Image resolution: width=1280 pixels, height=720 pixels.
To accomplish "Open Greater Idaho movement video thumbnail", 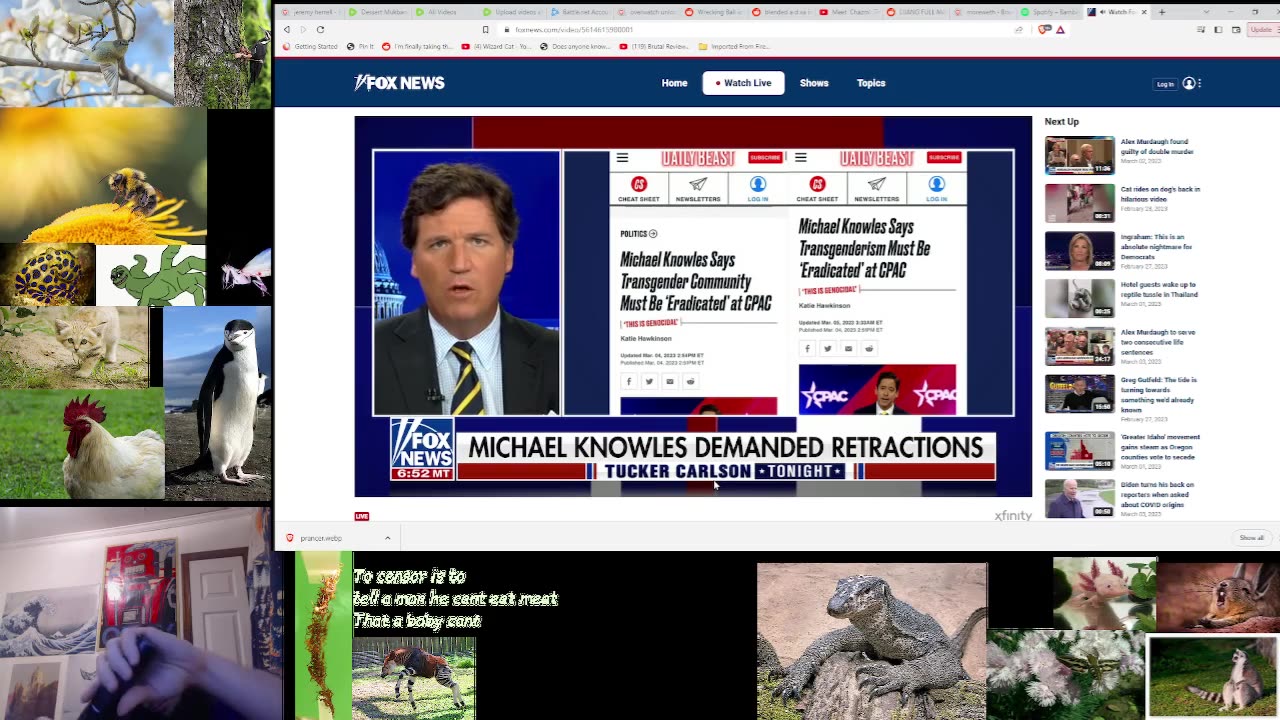I will point(1079,451).
